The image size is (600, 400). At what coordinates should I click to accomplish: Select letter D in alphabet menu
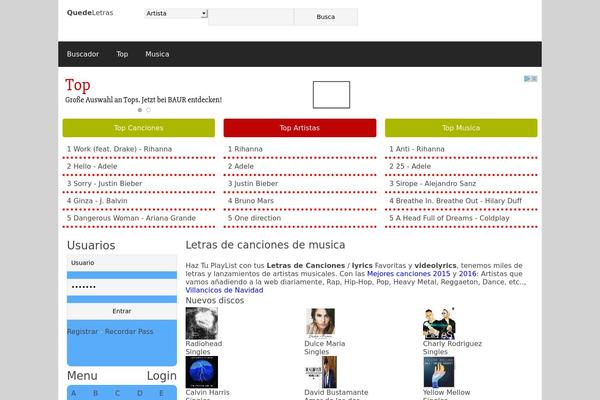[x=140, y=393]
